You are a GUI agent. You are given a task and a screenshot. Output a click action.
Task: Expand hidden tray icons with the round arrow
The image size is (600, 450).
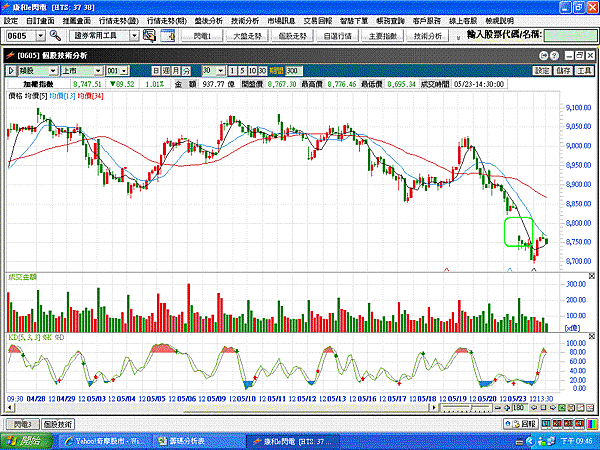pos(530,441)
